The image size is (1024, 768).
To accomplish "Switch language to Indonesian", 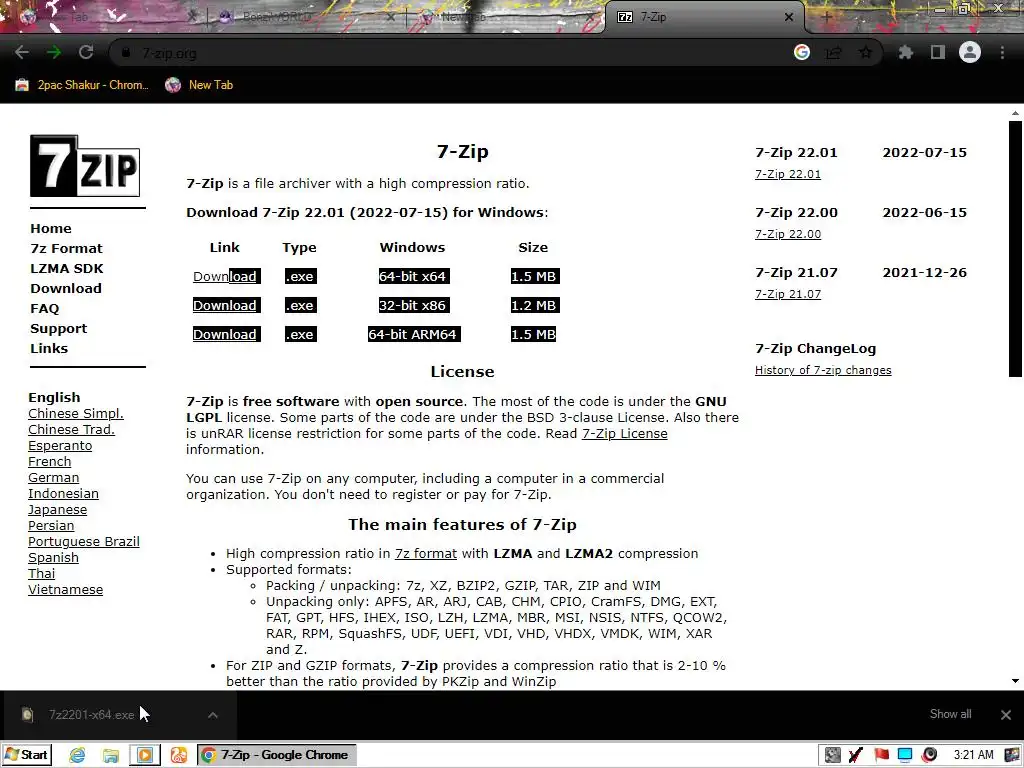I will pyautogui.click(x=63, y=494).
